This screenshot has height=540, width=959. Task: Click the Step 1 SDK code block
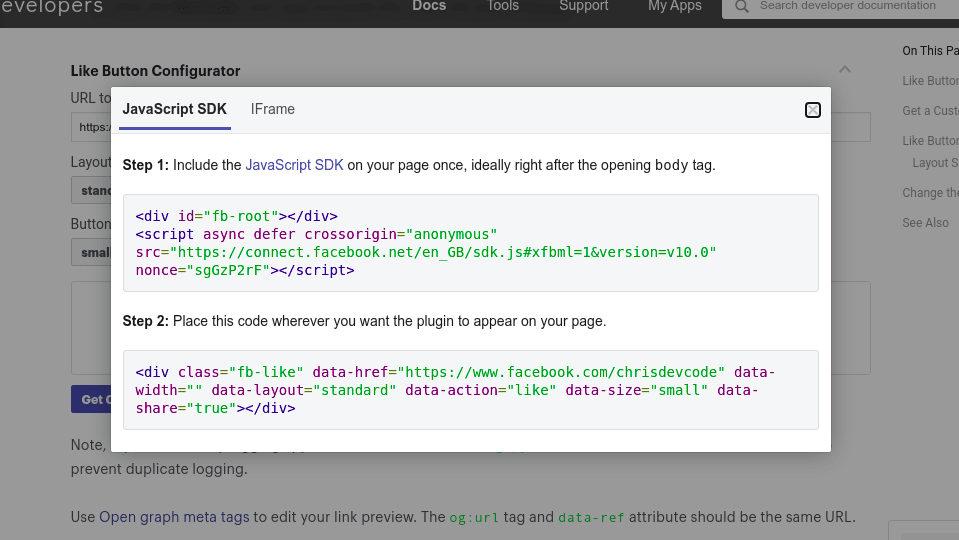click(470, 243)
